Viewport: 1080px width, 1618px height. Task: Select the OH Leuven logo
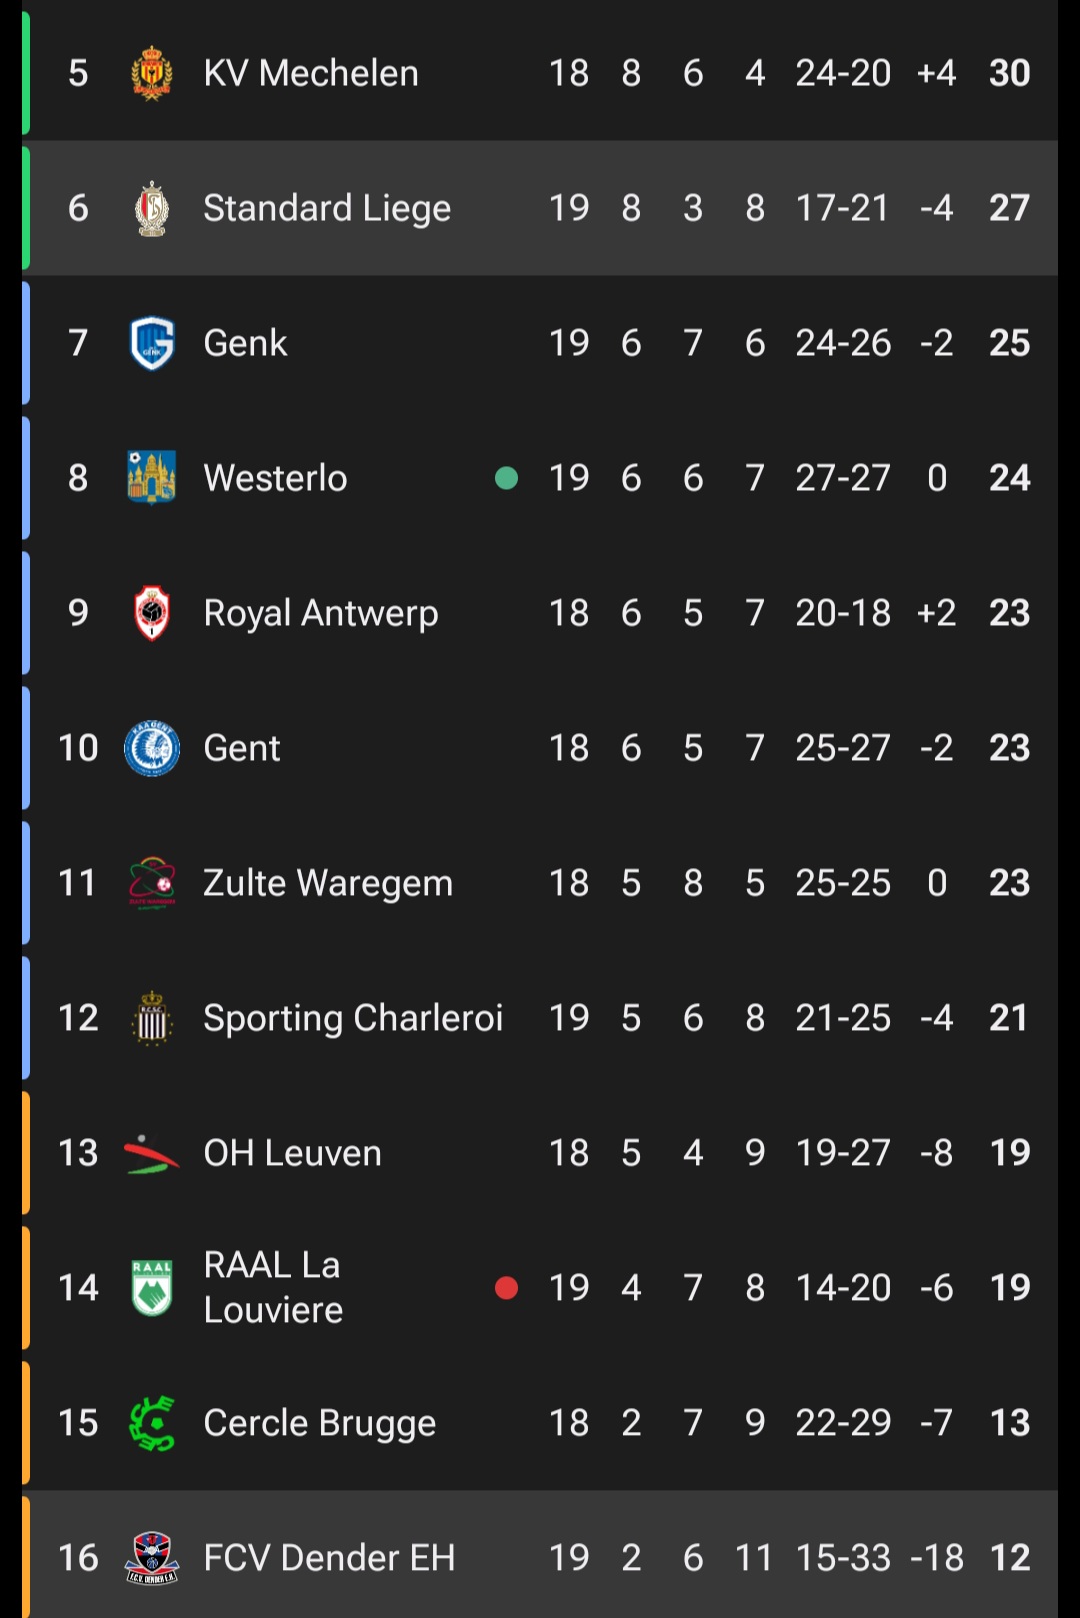tap(152, 1153)
